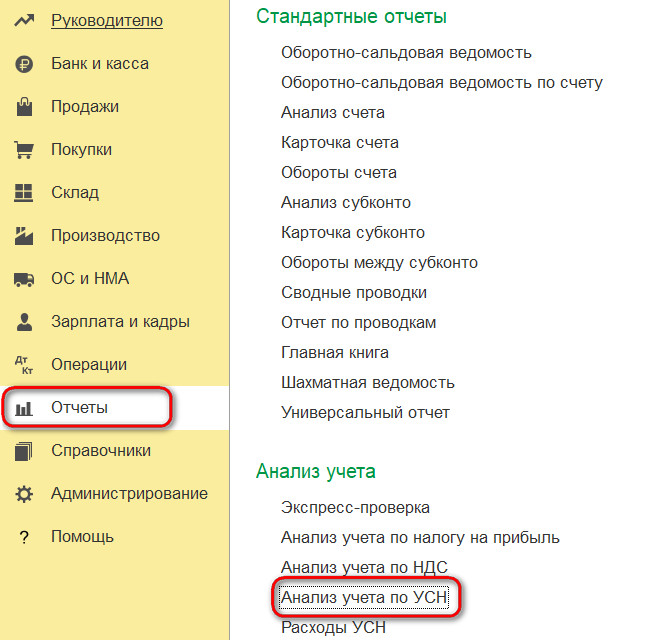The image size is (649, 640).
Task: Open the Банк и касса section
Action: pyautogui.click(x=100, y=64)
